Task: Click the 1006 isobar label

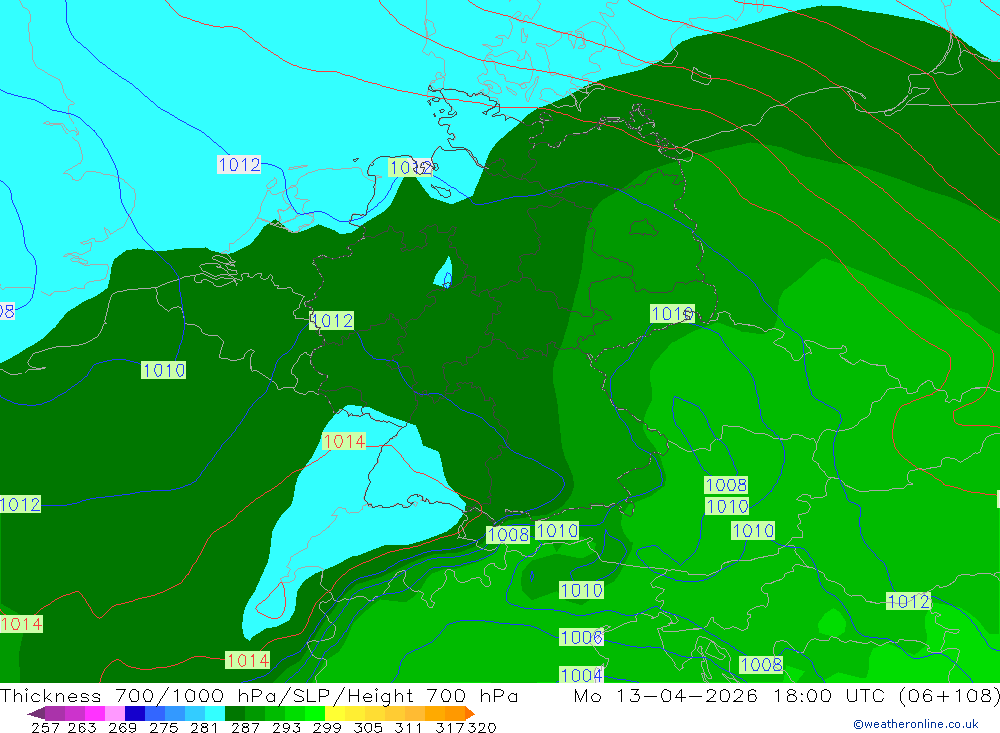Action: click(x=581, y=637)
